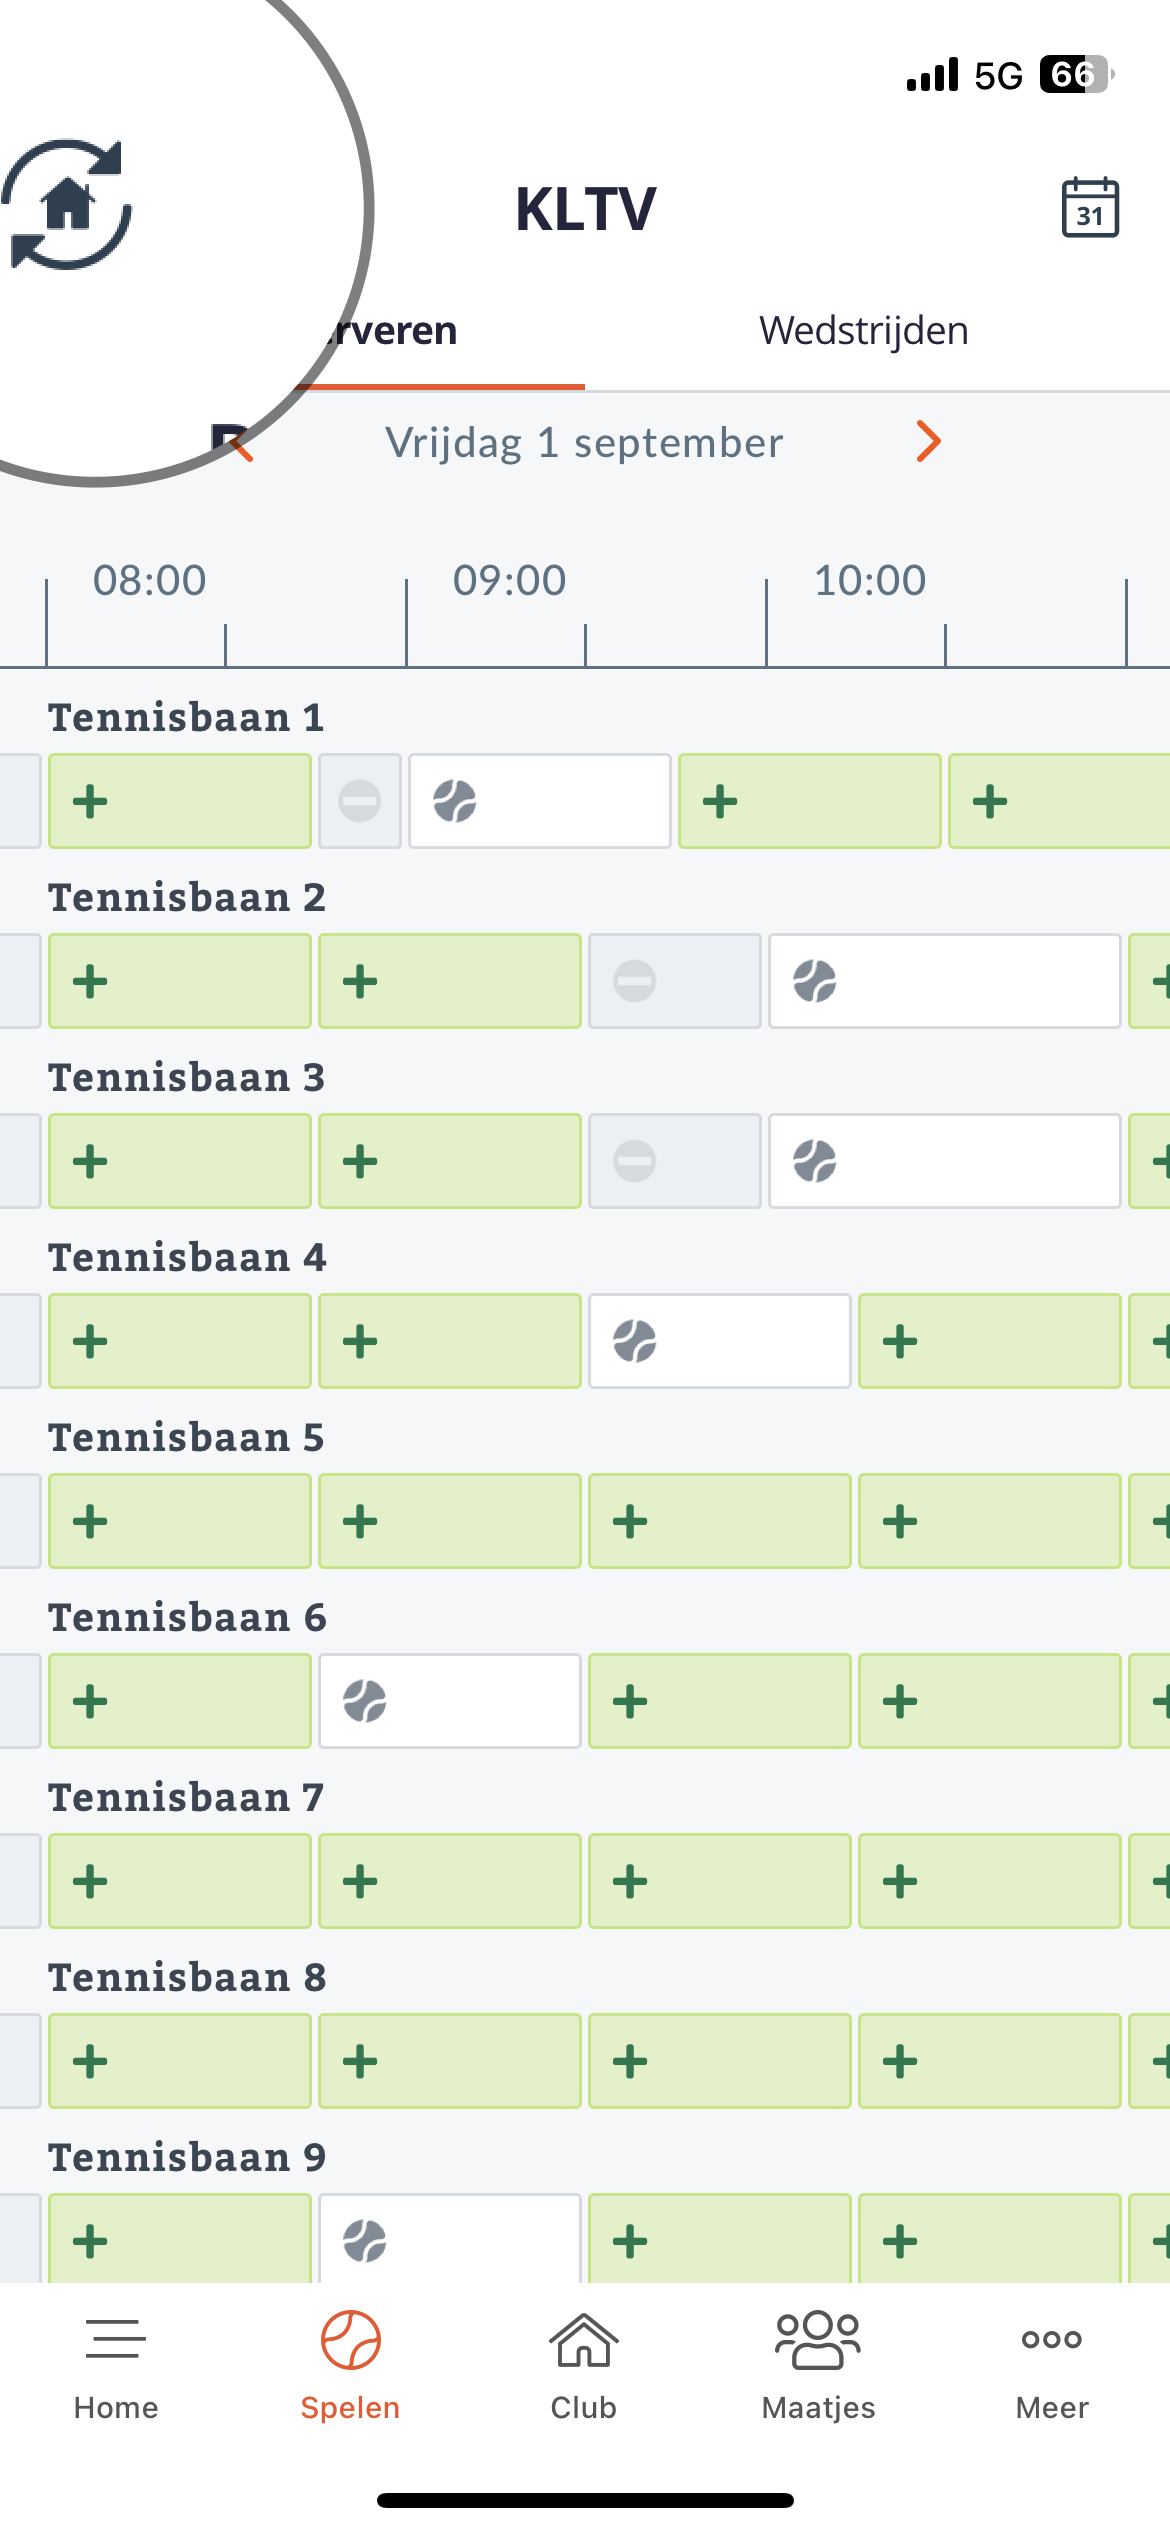Image resolution: width=1170 pixels, height=2532 pixels.
Task: Tap the Vrijdag 1 september date label
Action: (x=584, y=443)
